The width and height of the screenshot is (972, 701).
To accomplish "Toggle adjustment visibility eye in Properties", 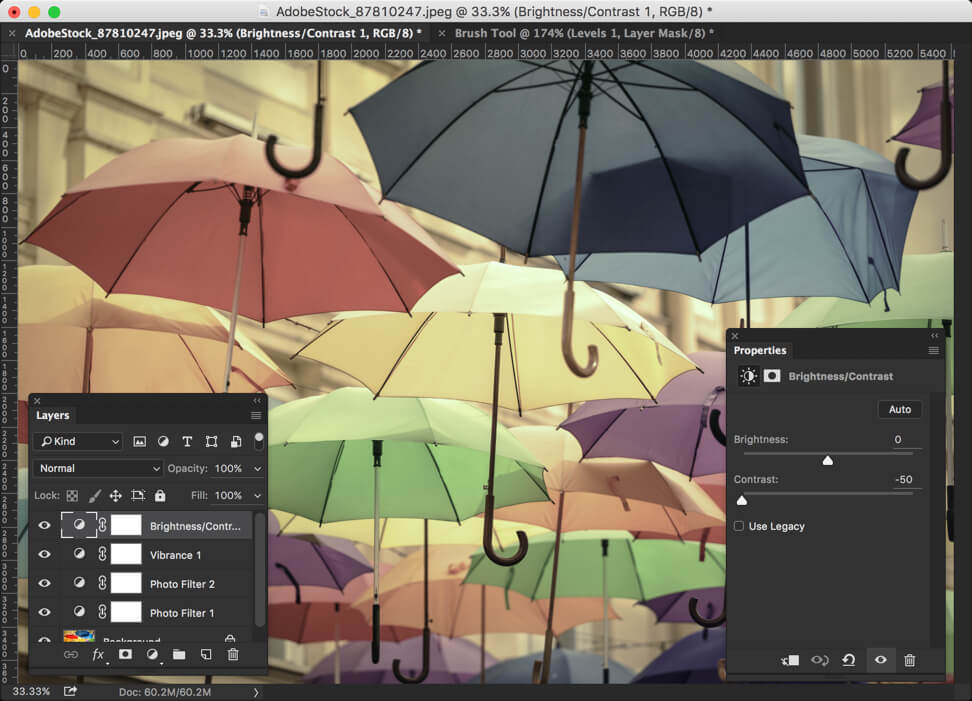I will coord(880,660).
